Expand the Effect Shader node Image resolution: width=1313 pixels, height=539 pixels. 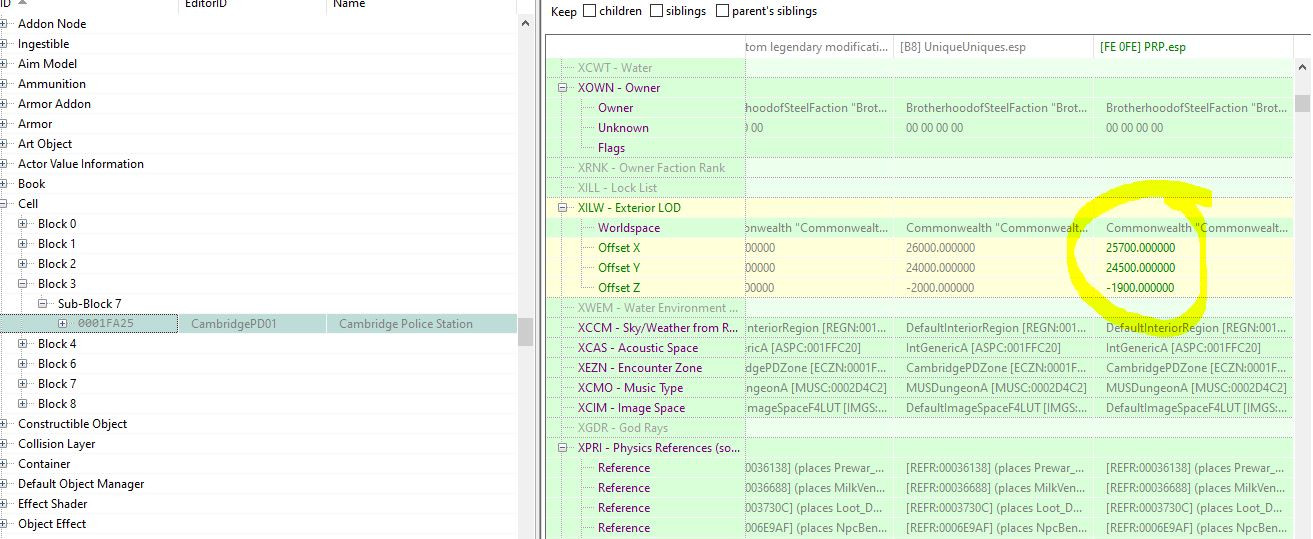[x=4, y=504]
